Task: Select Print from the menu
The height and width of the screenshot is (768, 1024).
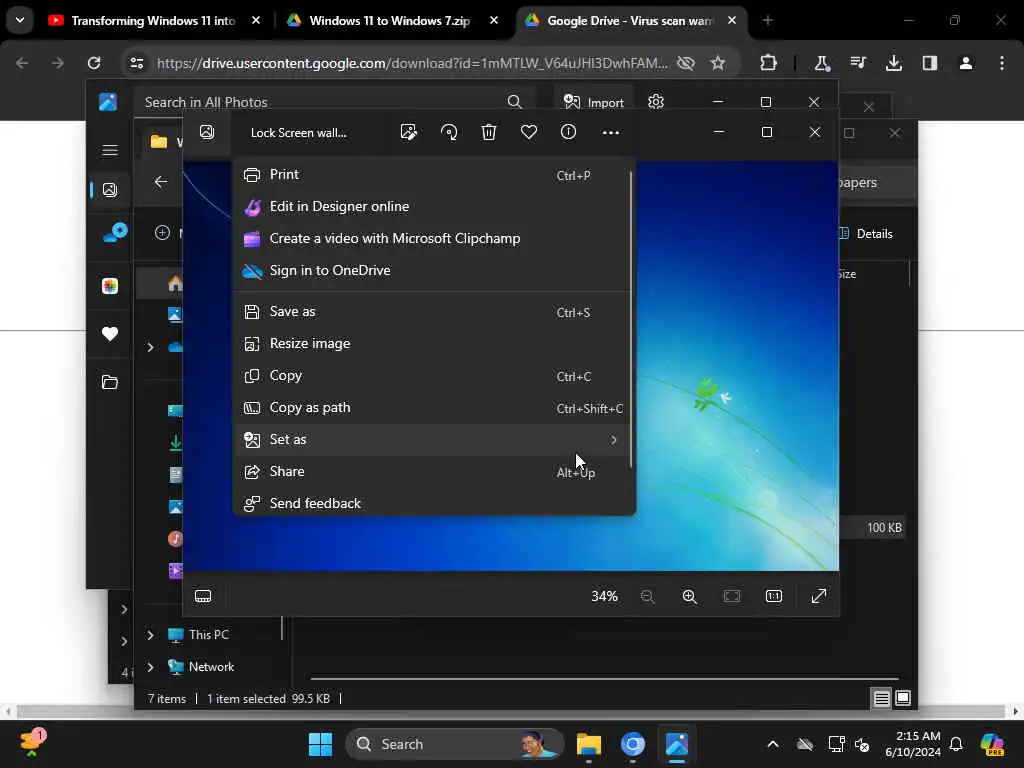Action: pyautogui.click(x=432, y=174)
